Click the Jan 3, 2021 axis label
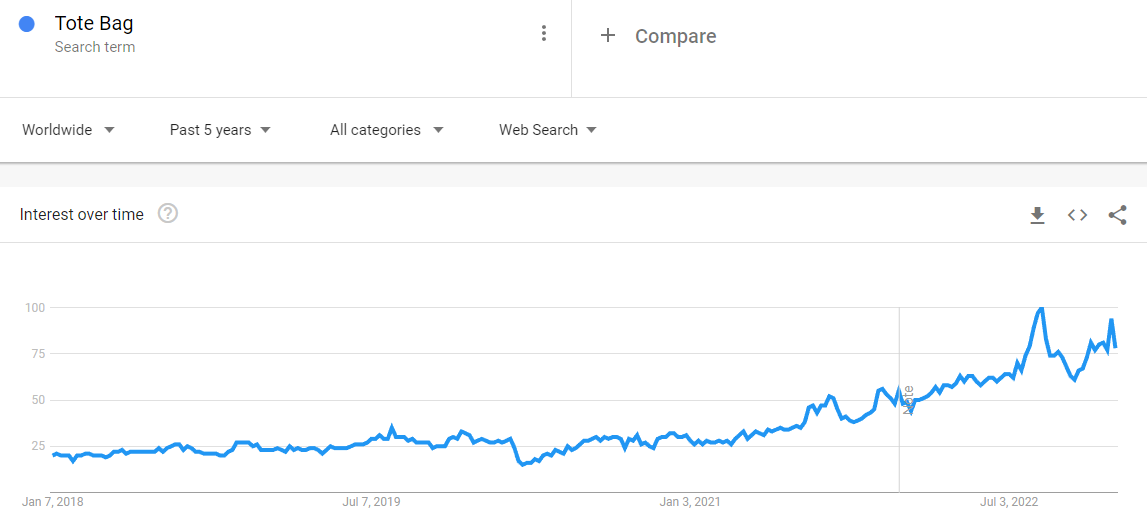Screen dimensions: 1147x523 pos(690,501)
